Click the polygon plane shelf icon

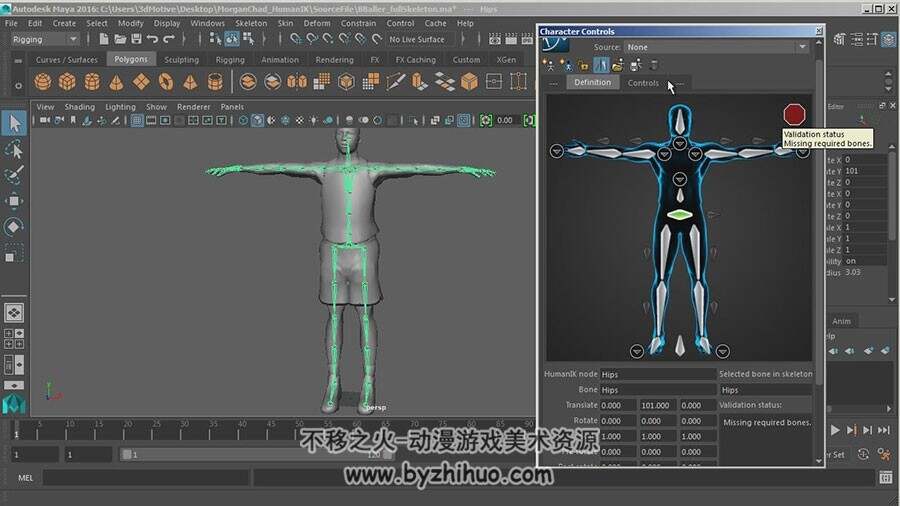tap(141, 82)
